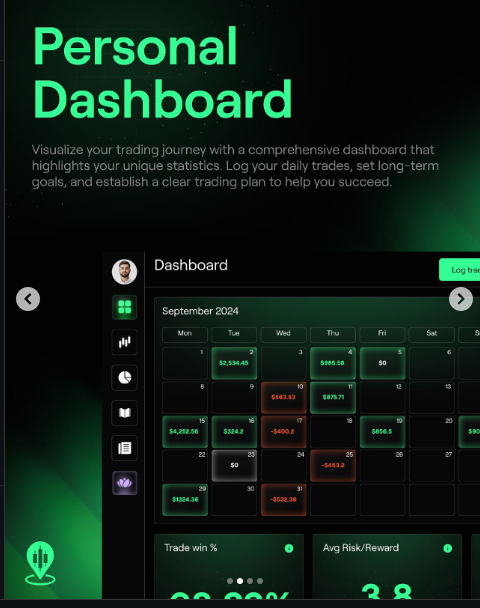Screen dimensions: 480x608
Task: Open the news list sidebar icon
Action: coord(124,448)
